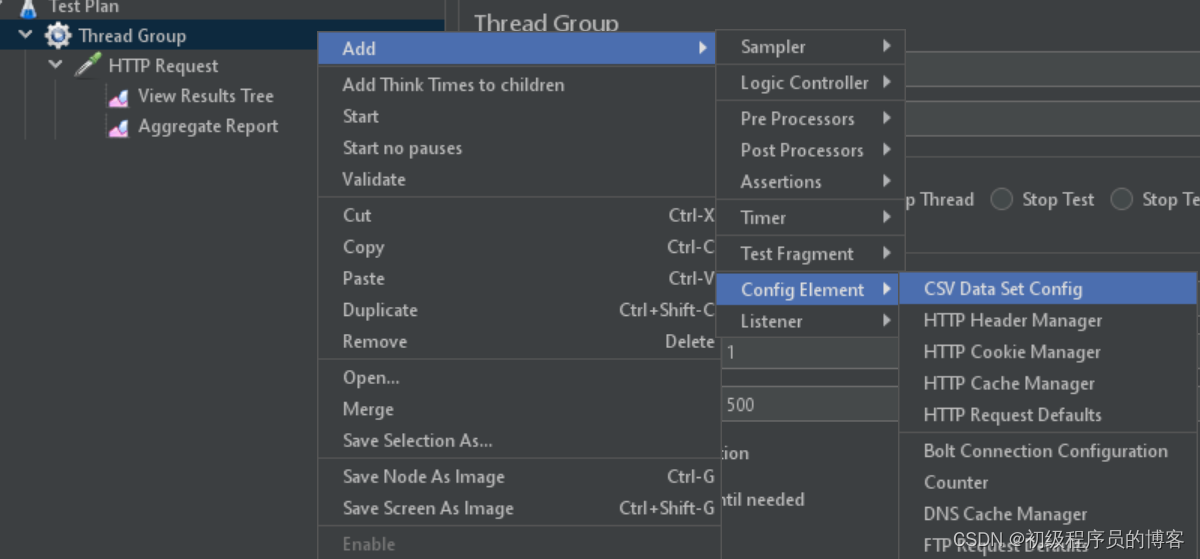Select HTTP Header Manager entry
Image resolution: width=1200 pixels, height=559 pixels.
pyautogui.click(x=1013, y=321)
